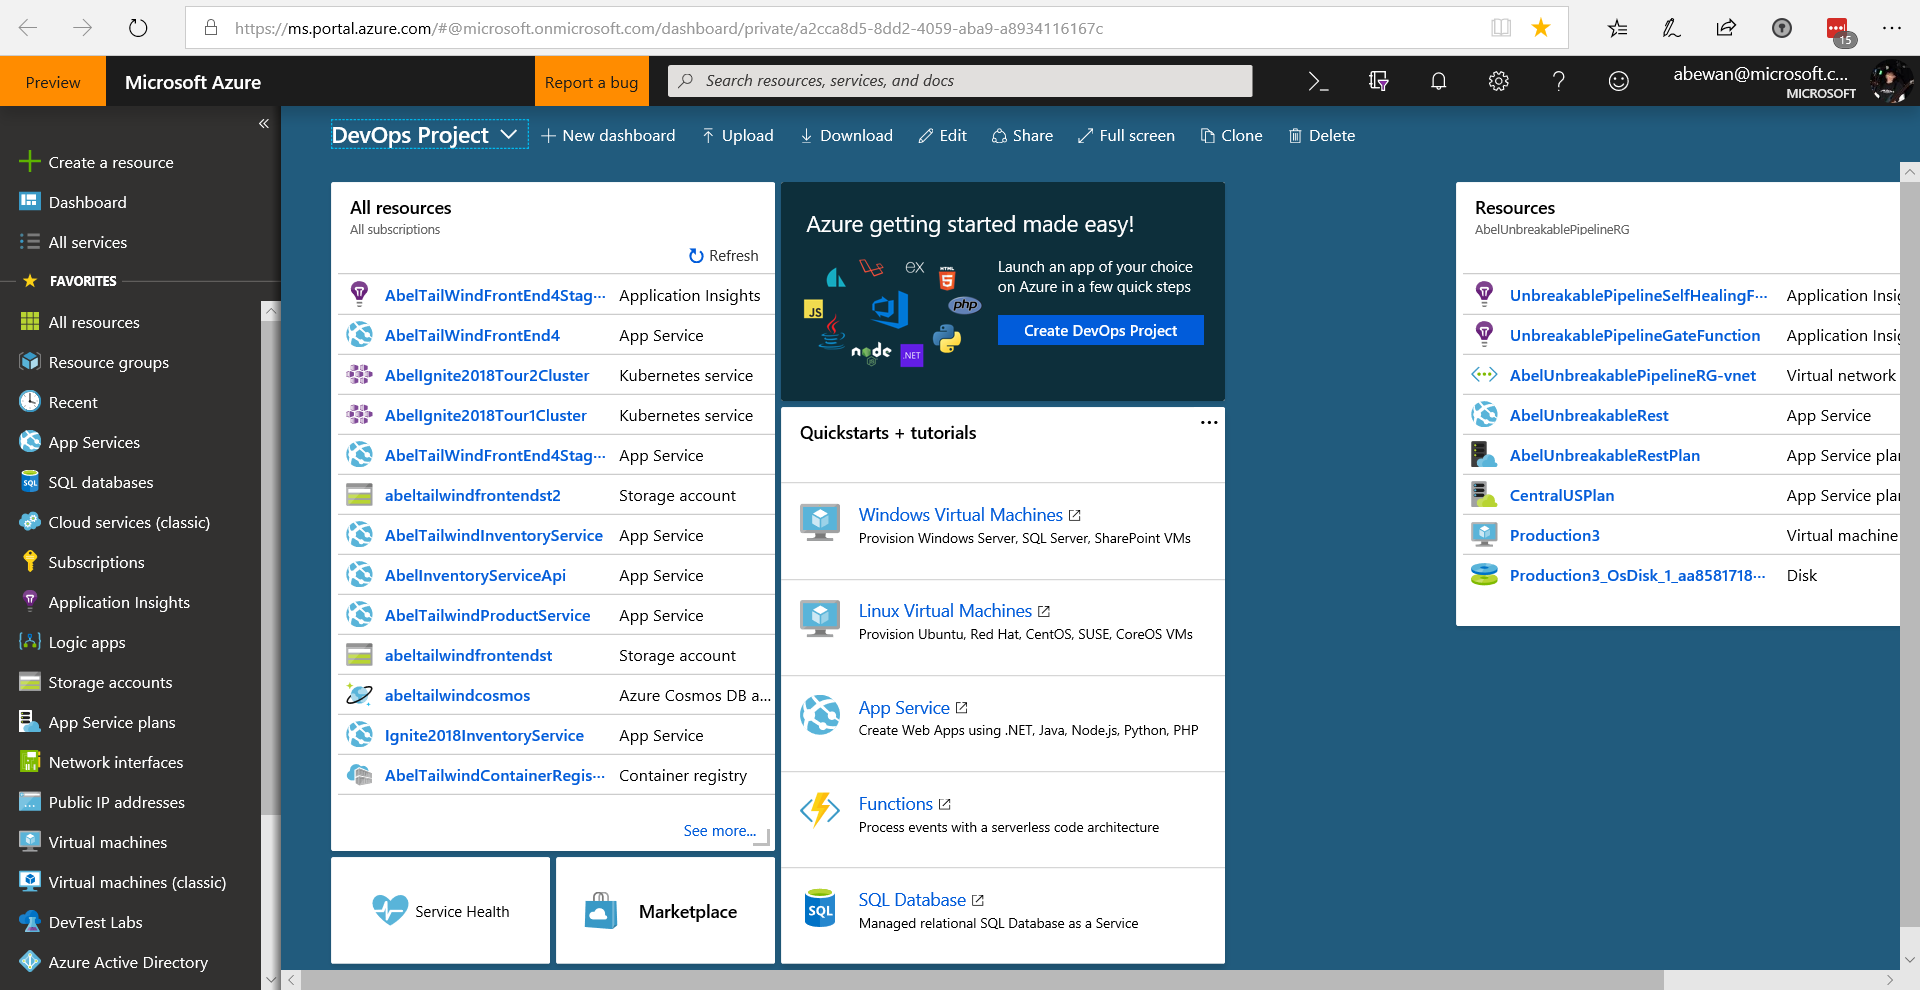Open the notifications bell

coord(1438,81)
